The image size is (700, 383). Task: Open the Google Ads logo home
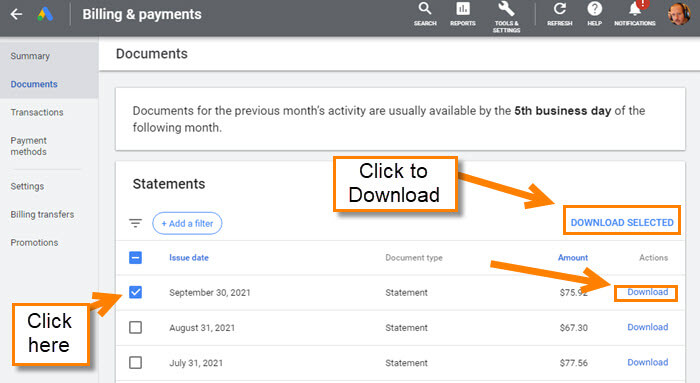[x=45, y=14]
